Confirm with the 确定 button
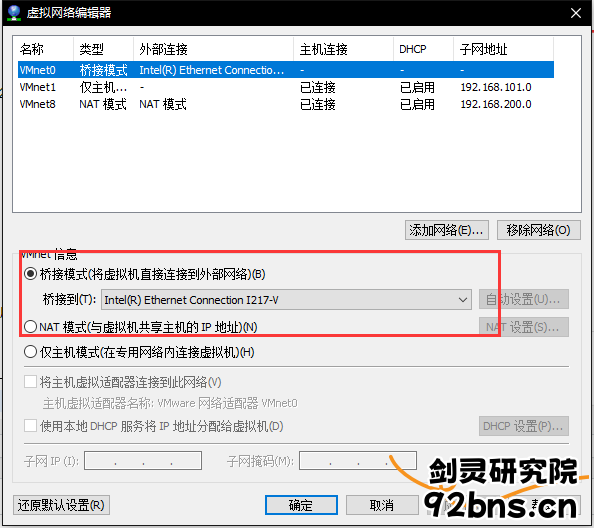Screen dimensions: 594x528 [x=301, y=505]
